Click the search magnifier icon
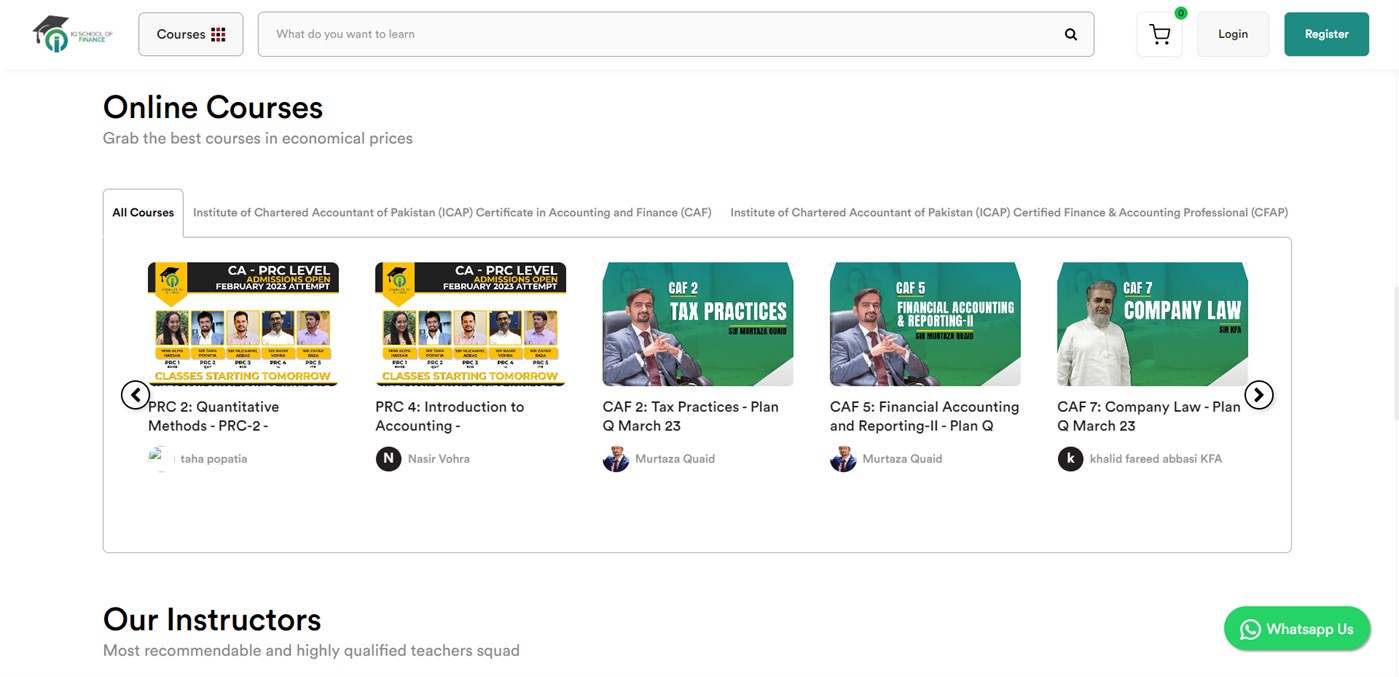Viewport: 1399px width, 677px height. (1070, 34)
